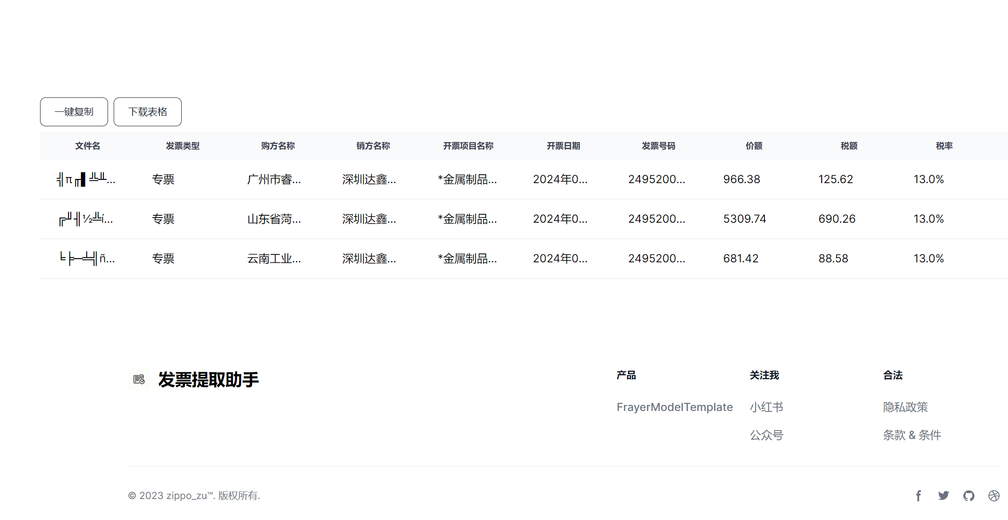Open the 公众号 link
Image resolution: width=1008 pixels, height=520 pixels.
pyautogui.click(x=766, y=435)
